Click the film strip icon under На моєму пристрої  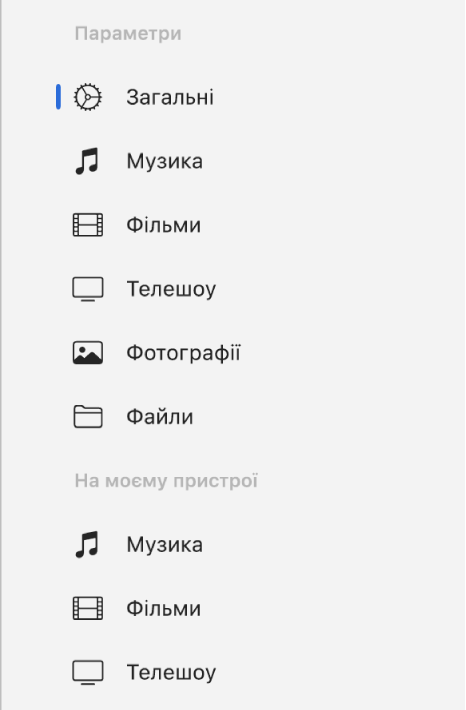(x=88, y=608)
